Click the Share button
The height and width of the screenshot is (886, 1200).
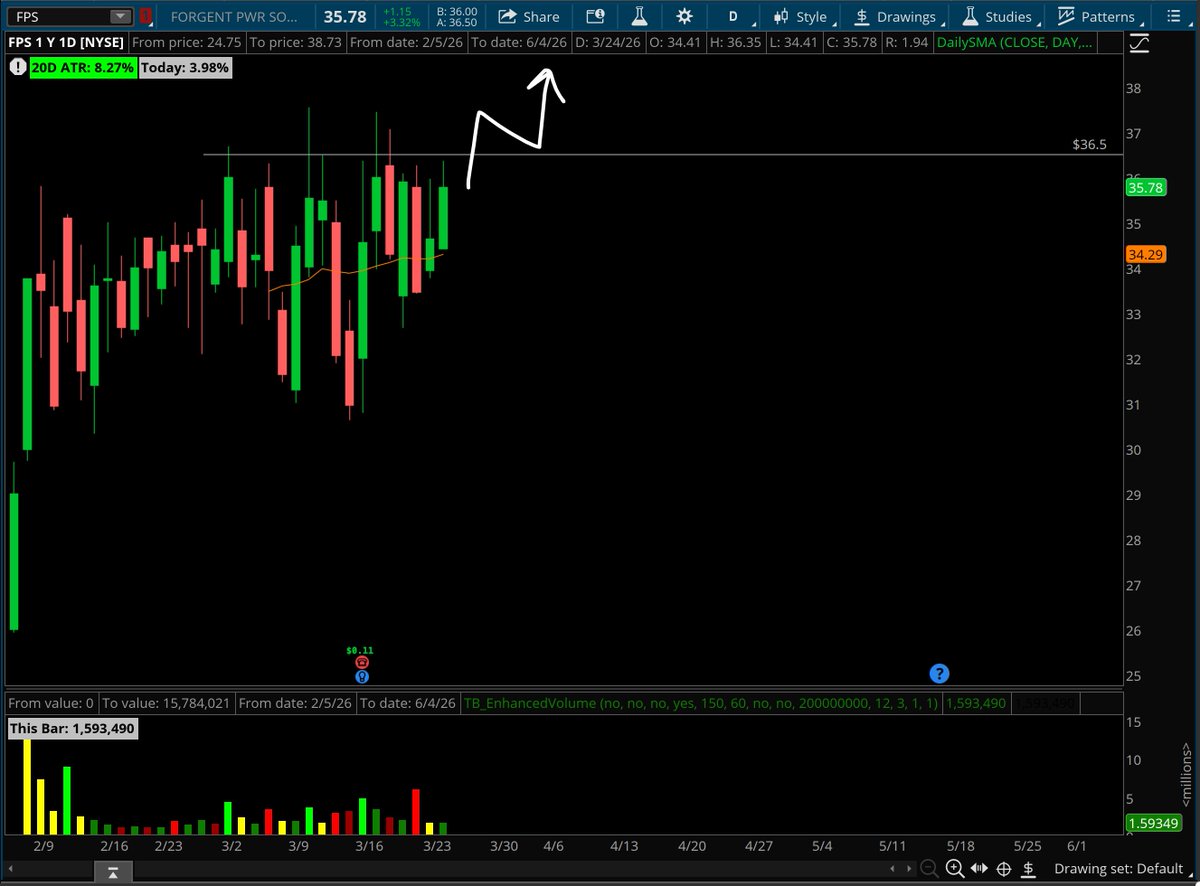529,16
